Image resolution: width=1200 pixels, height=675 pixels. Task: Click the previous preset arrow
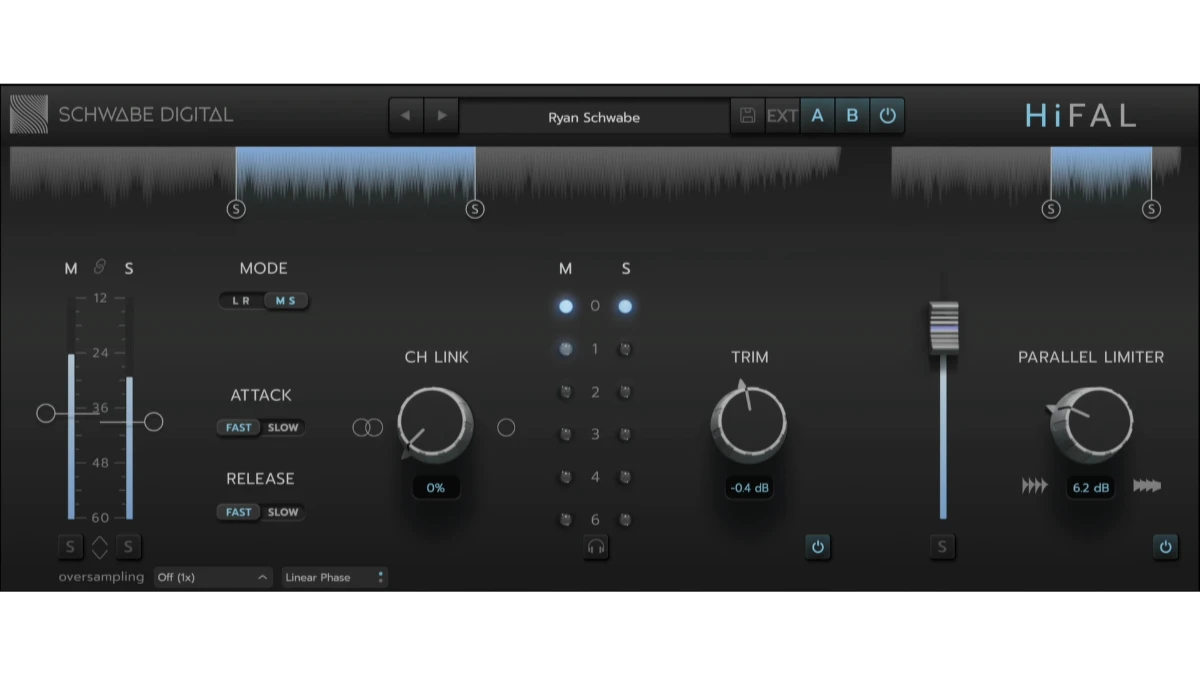[x=405, y=116]
